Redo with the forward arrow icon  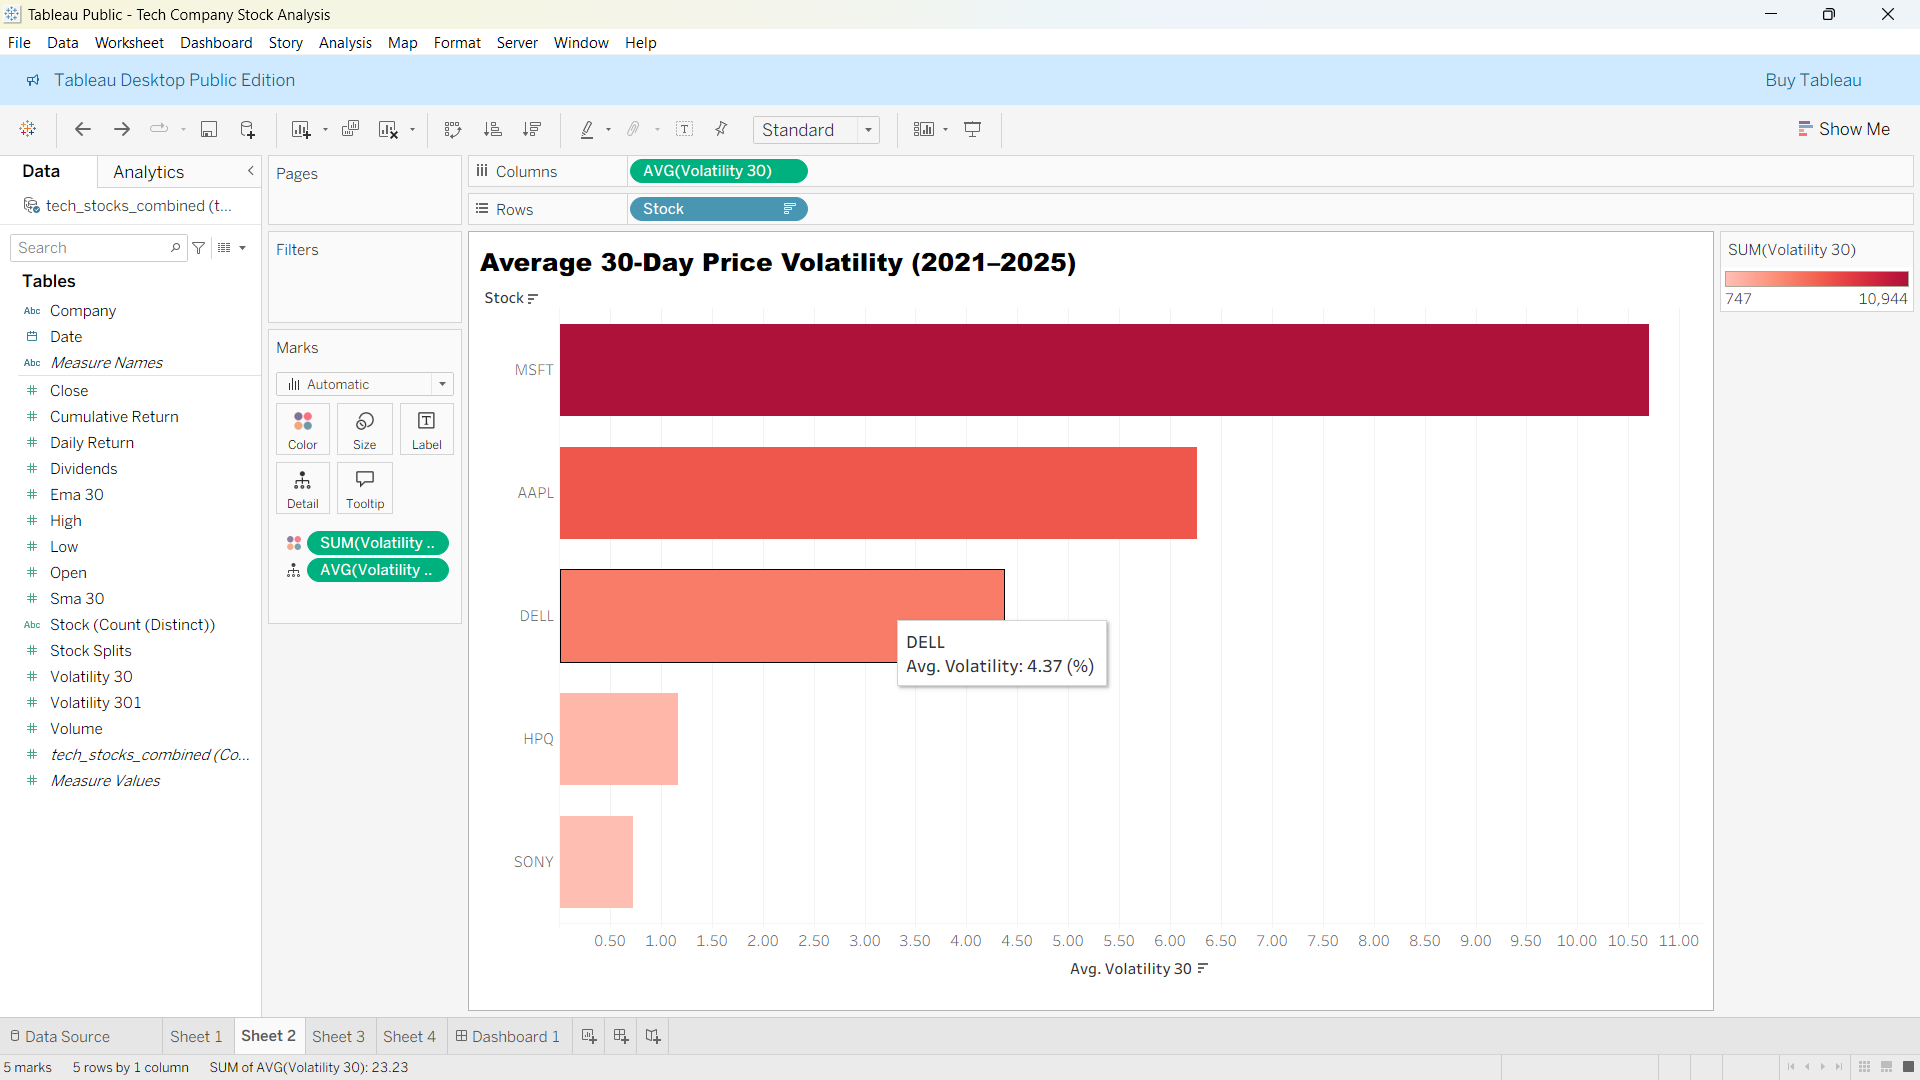(122, 129)
